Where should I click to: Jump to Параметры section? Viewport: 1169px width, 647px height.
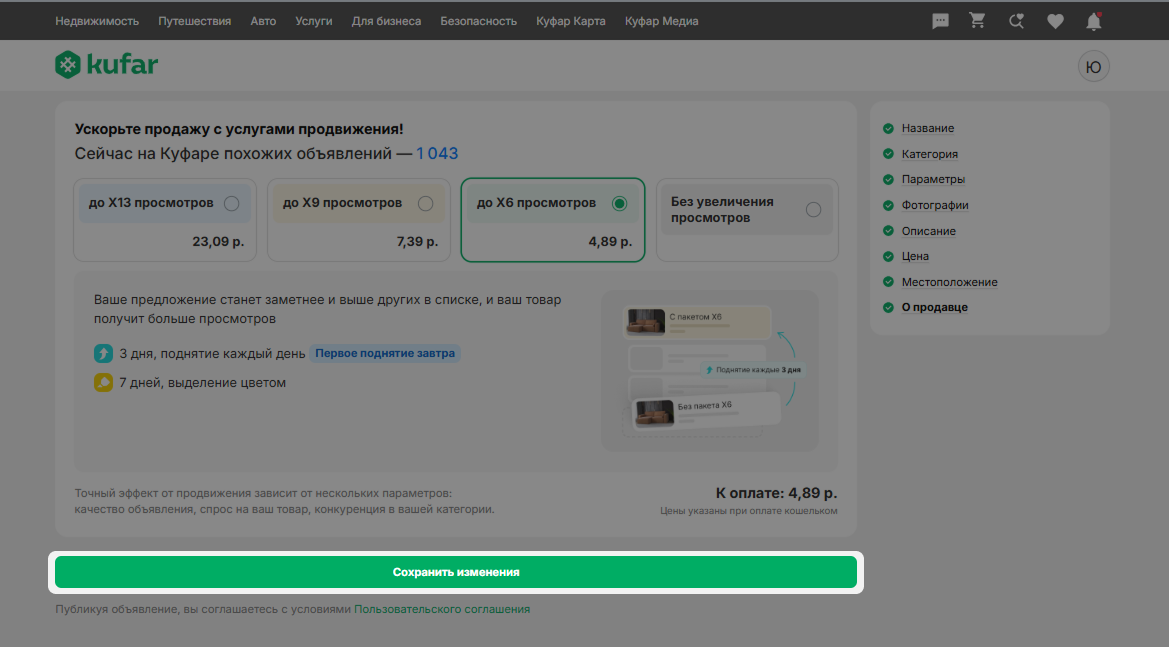click(x=933, y=179)
